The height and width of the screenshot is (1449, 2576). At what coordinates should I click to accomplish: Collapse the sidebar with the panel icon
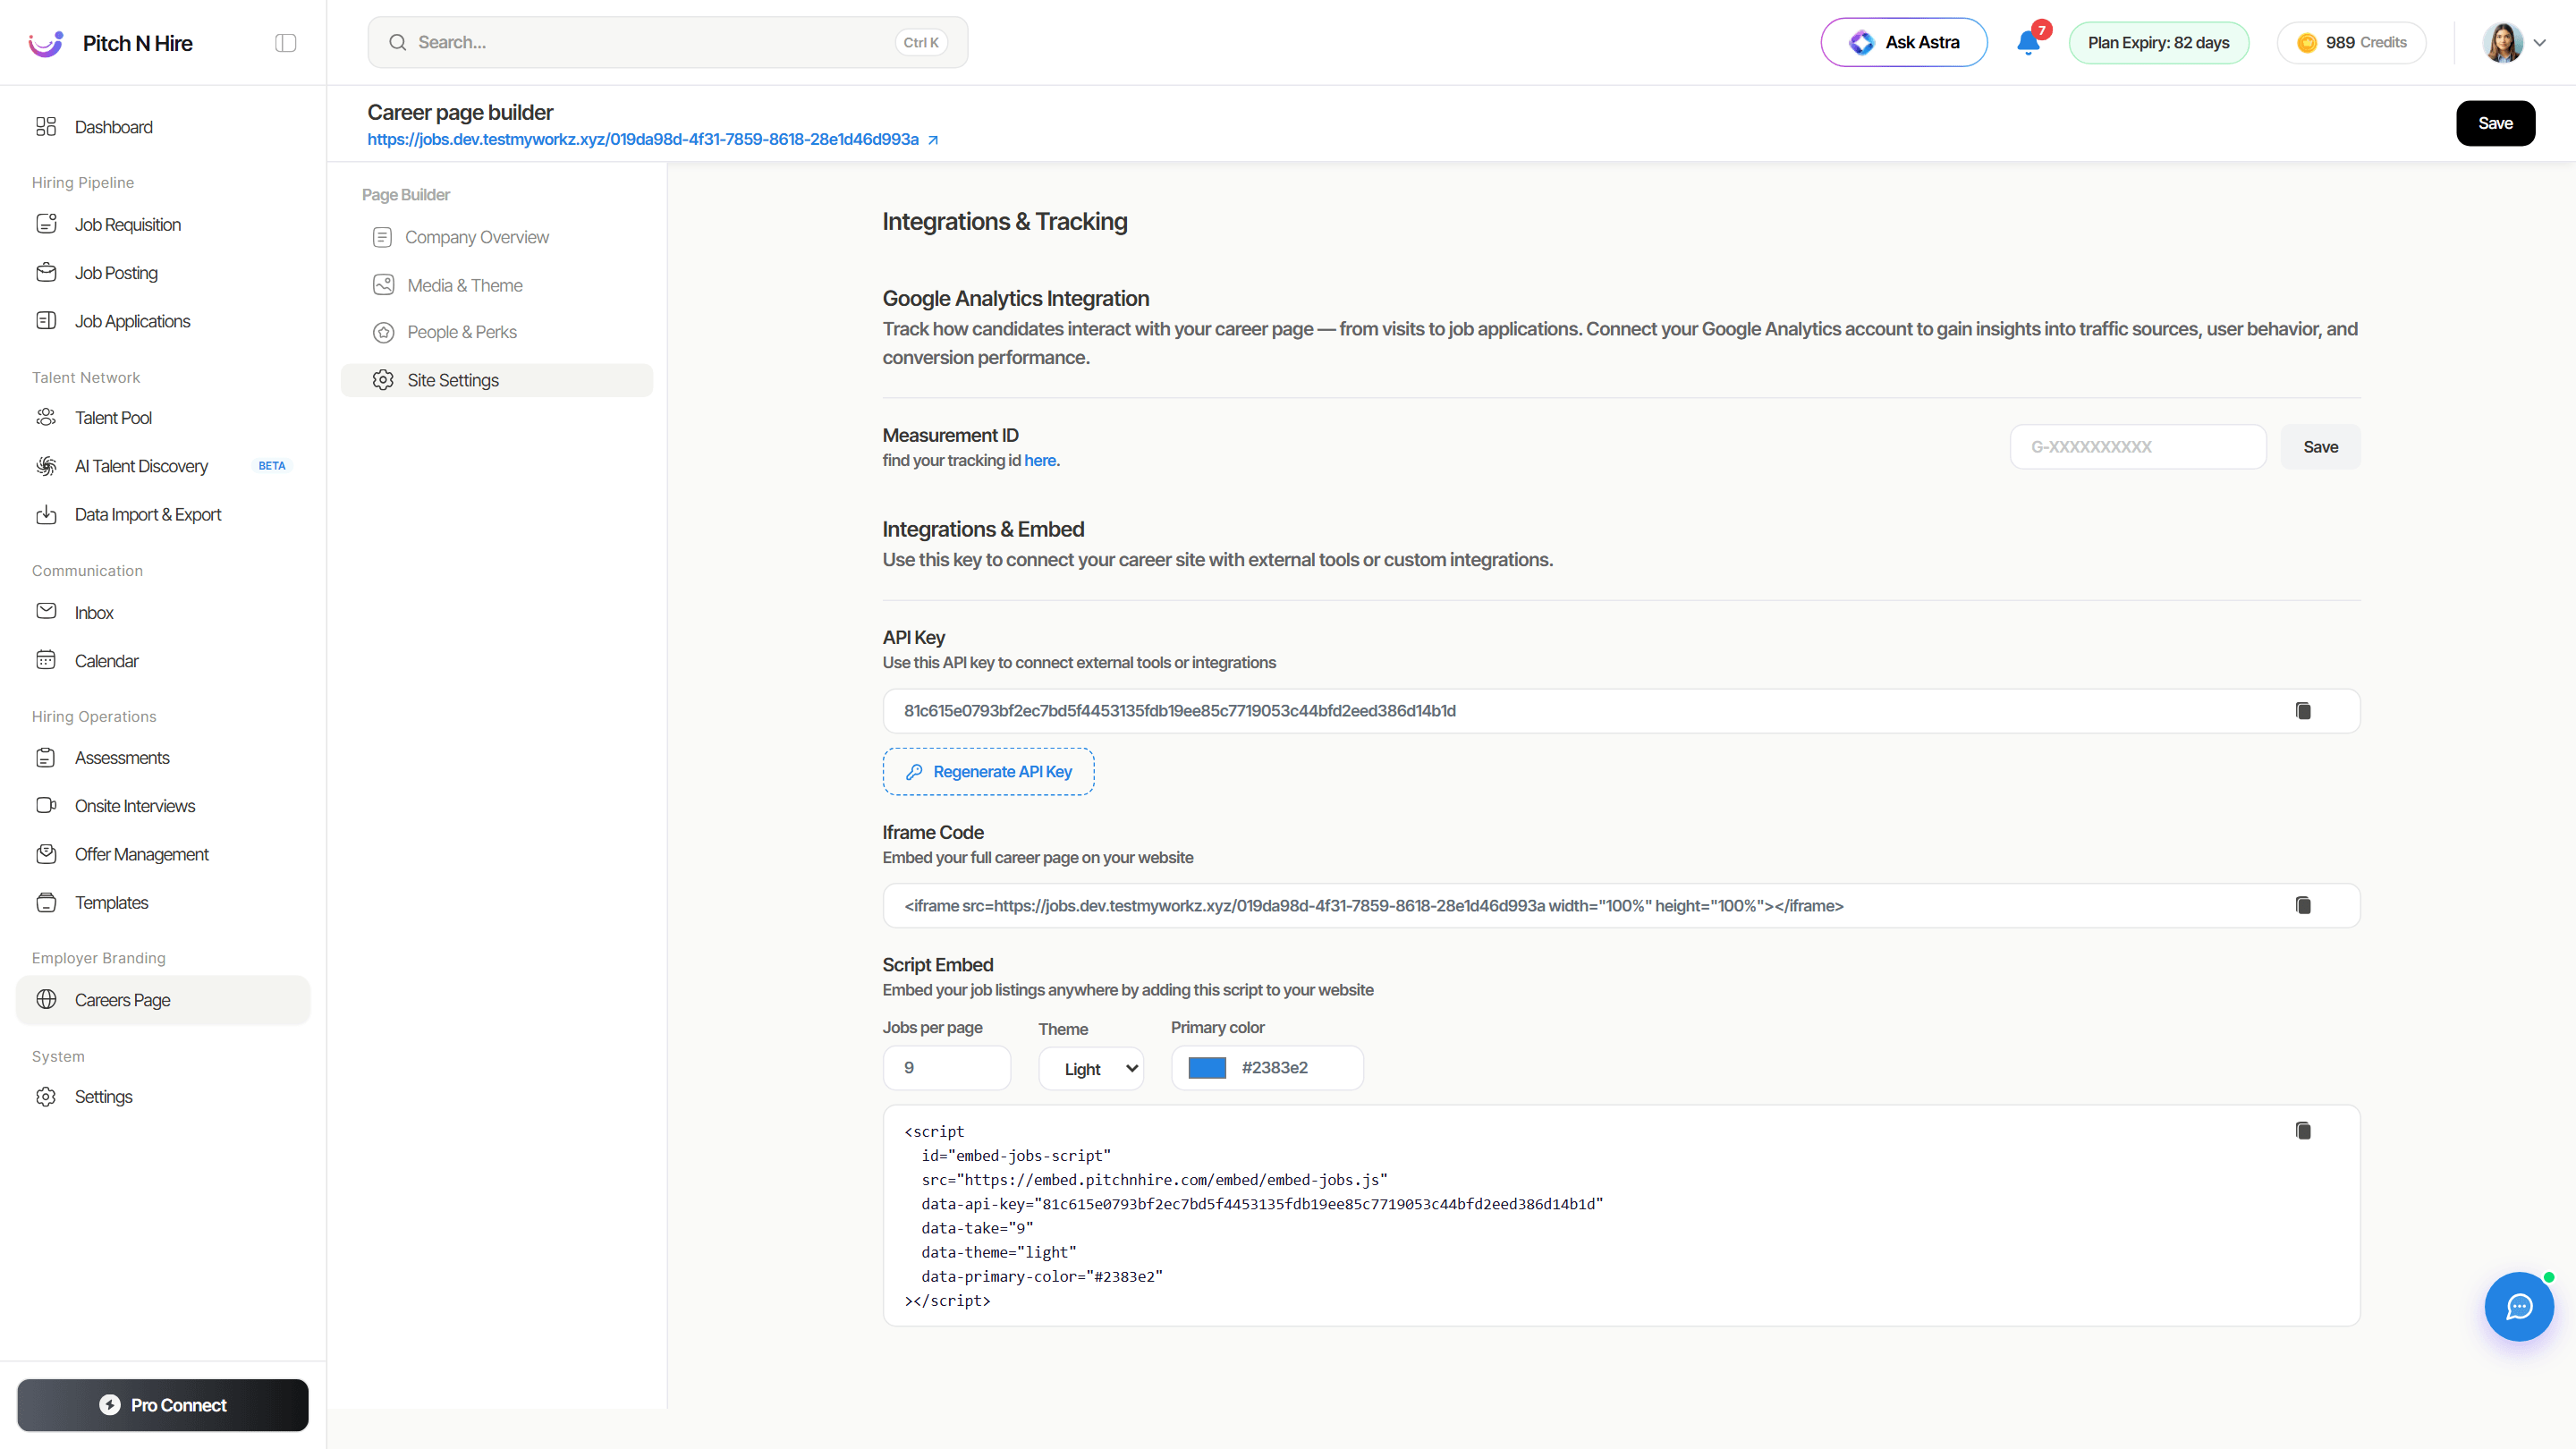click(x=285, y=43)
